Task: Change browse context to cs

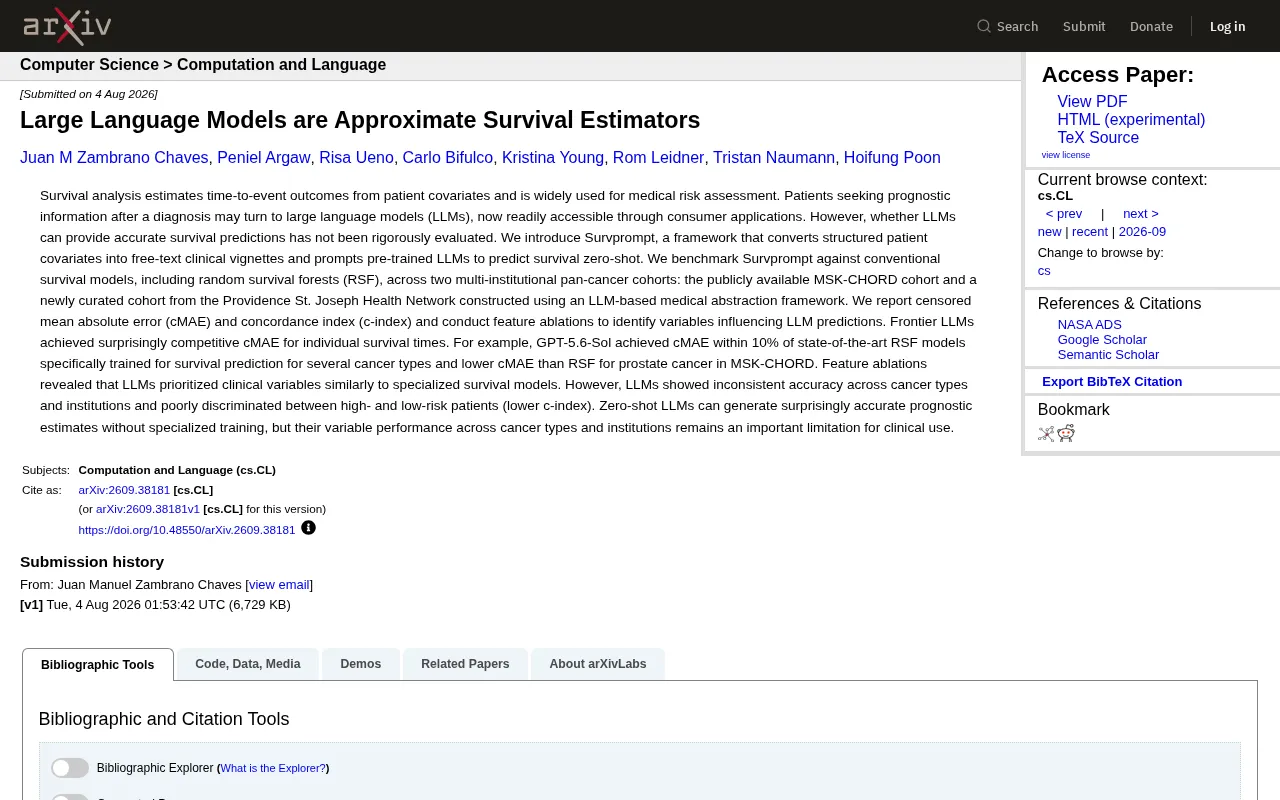Action: tap(1044, 271)
